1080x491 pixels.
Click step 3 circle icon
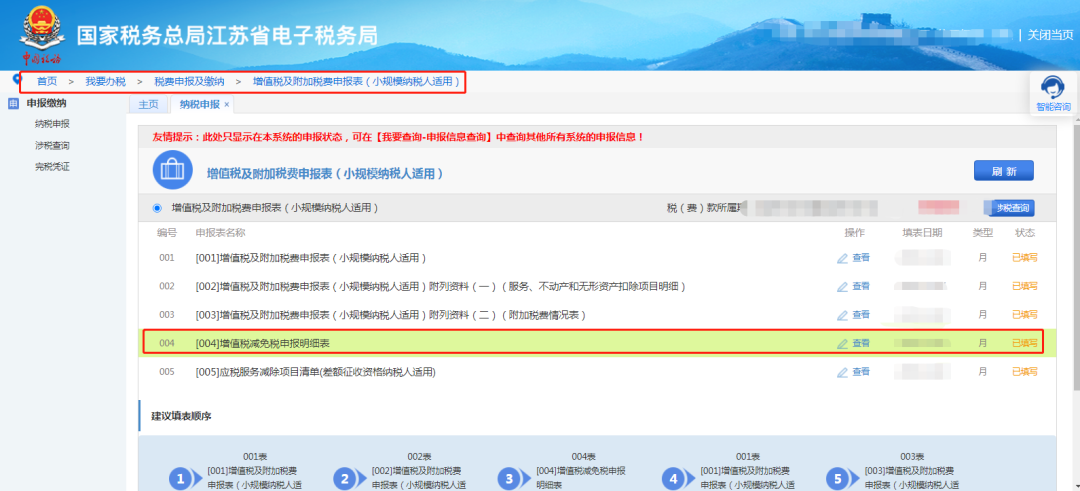(508, 479)
